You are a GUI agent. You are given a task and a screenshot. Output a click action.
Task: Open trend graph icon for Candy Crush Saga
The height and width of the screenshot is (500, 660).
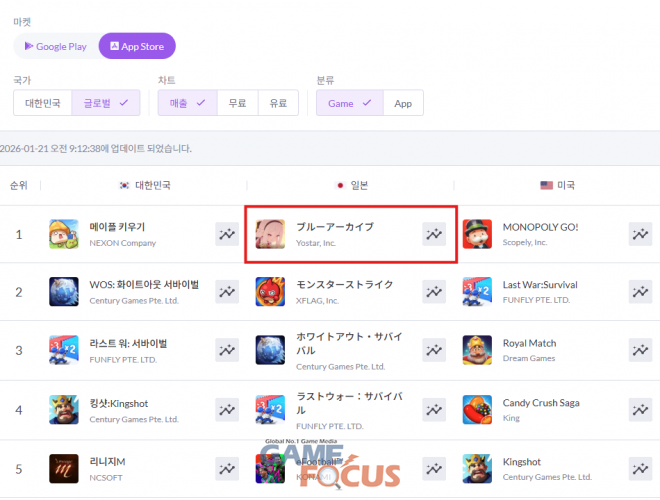640,409
